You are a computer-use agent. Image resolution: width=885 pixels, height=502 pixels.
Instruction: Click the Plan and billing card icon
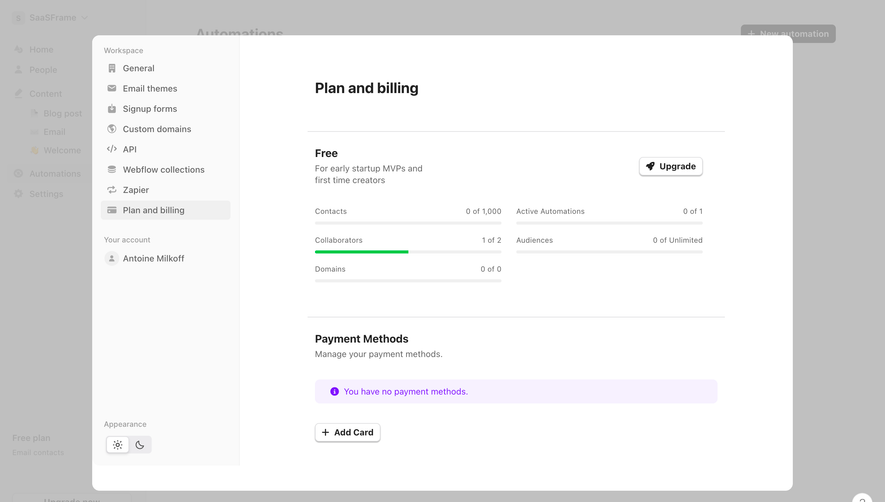pos(112,210)
